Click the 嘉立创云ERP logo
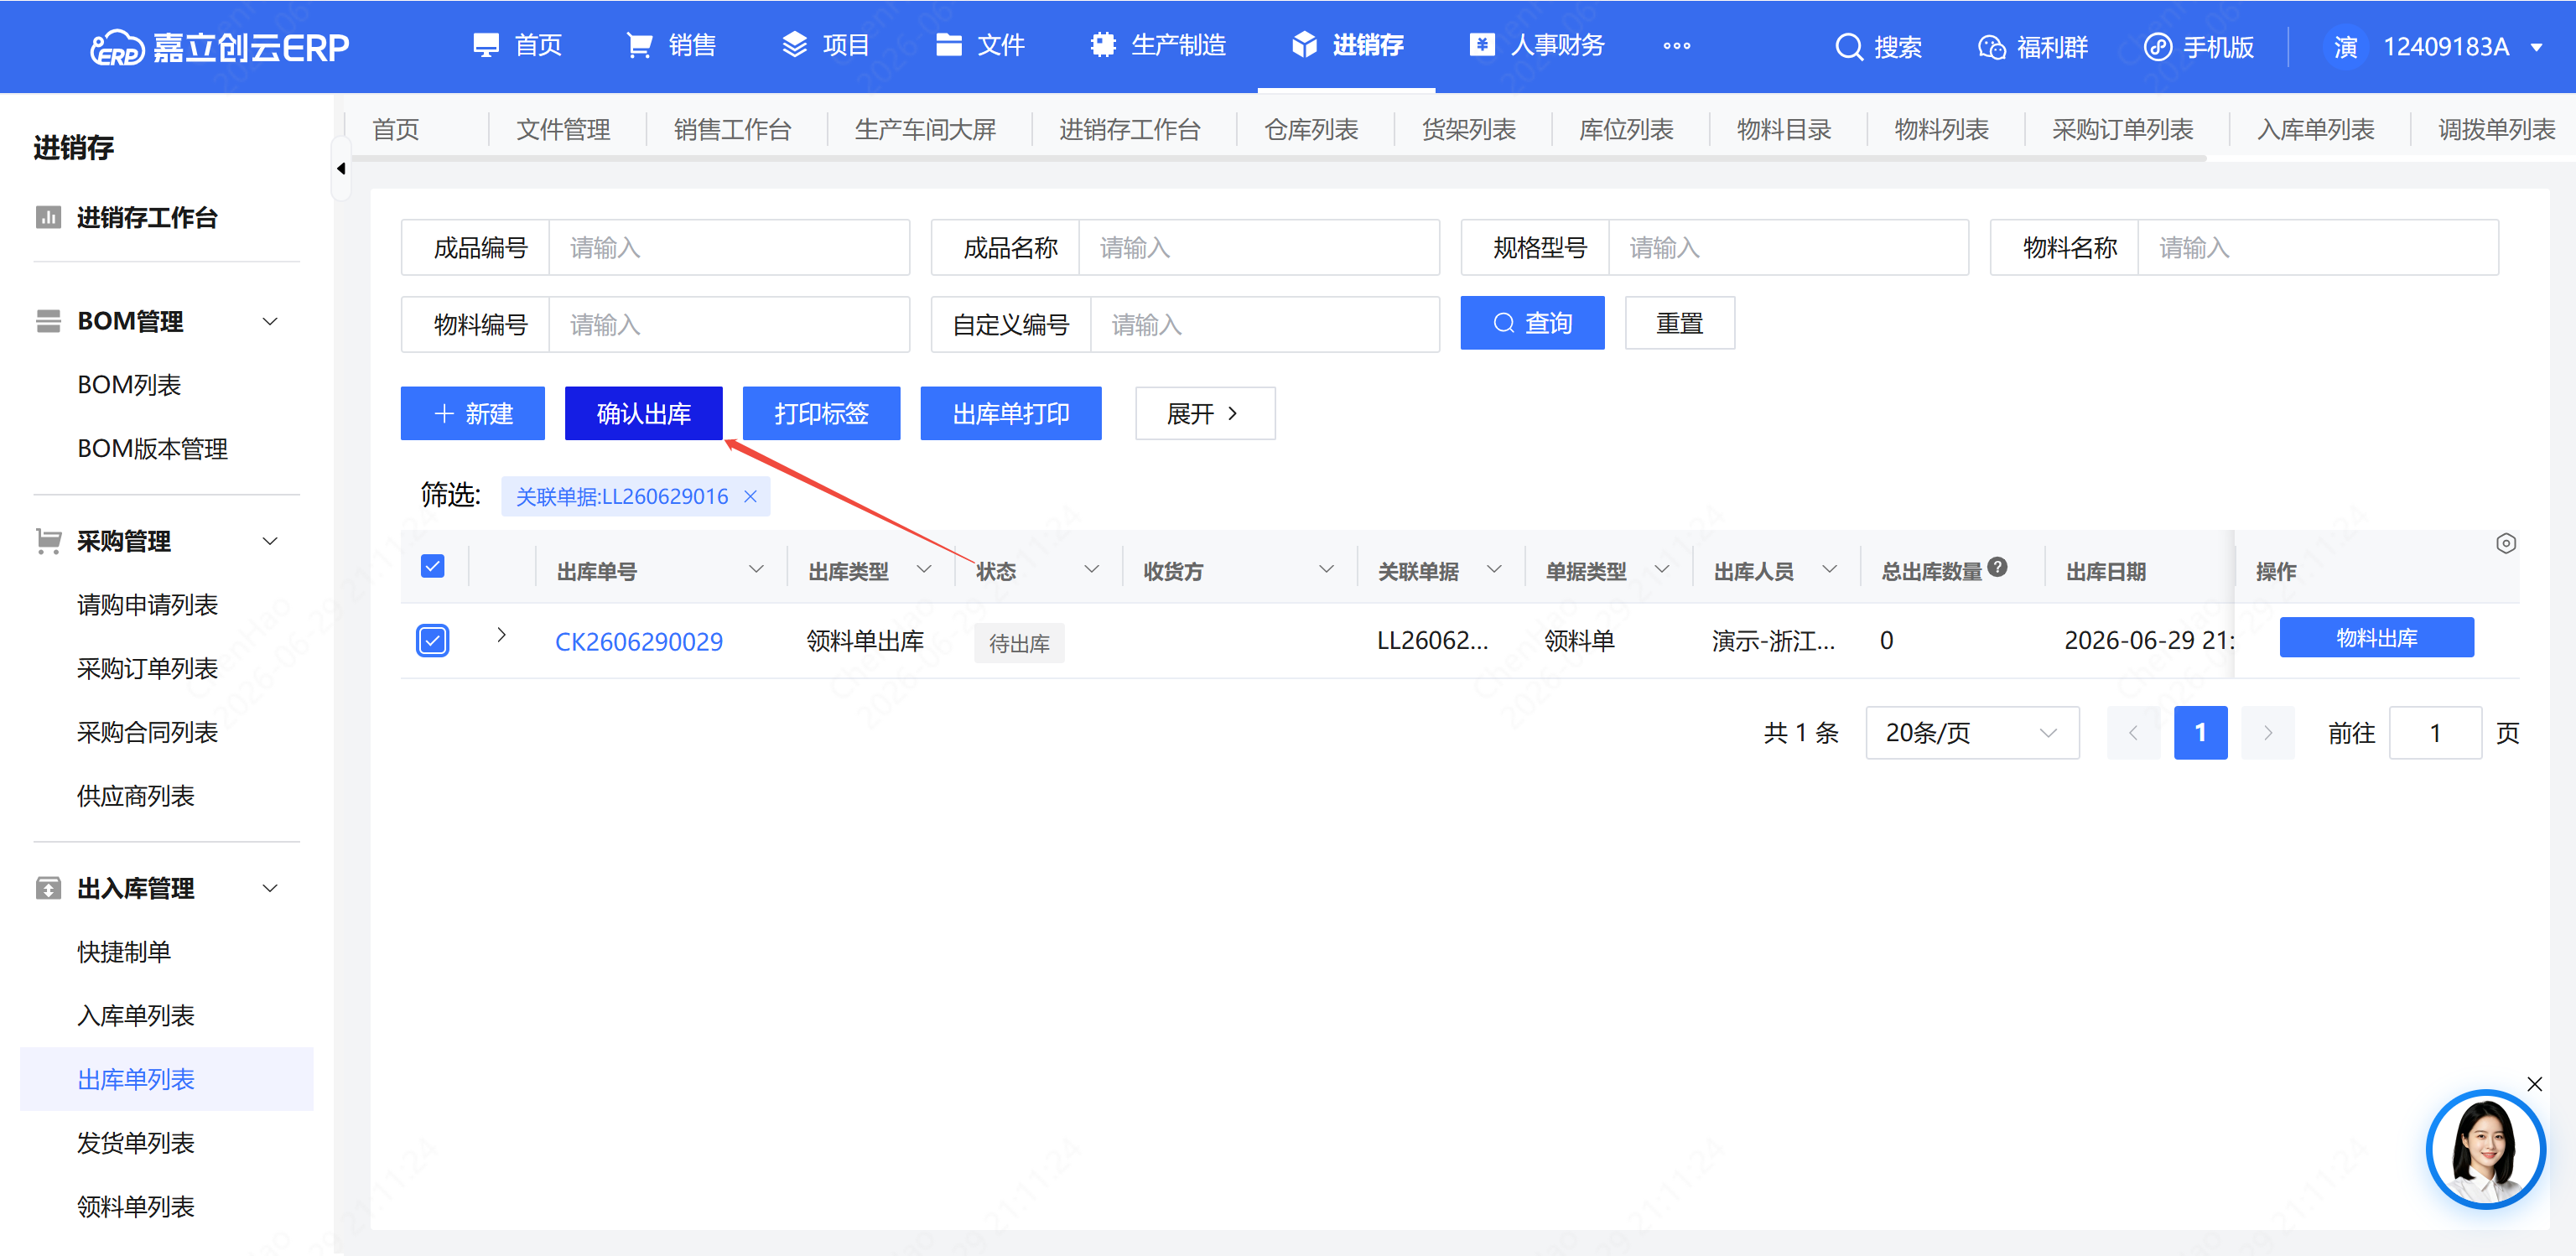The width and height of the screenshot is (2576, 1256). [219, 47]
